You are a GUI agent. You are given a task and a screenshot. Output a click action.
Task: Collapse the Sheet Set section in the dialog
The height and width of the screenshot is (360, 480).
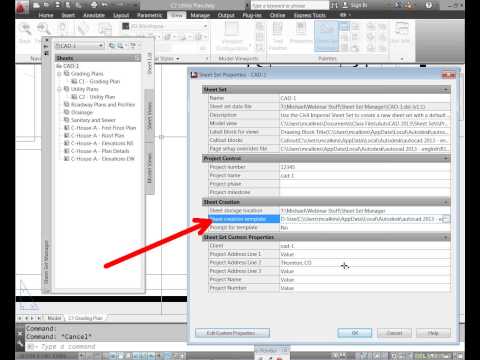point(446,90)
